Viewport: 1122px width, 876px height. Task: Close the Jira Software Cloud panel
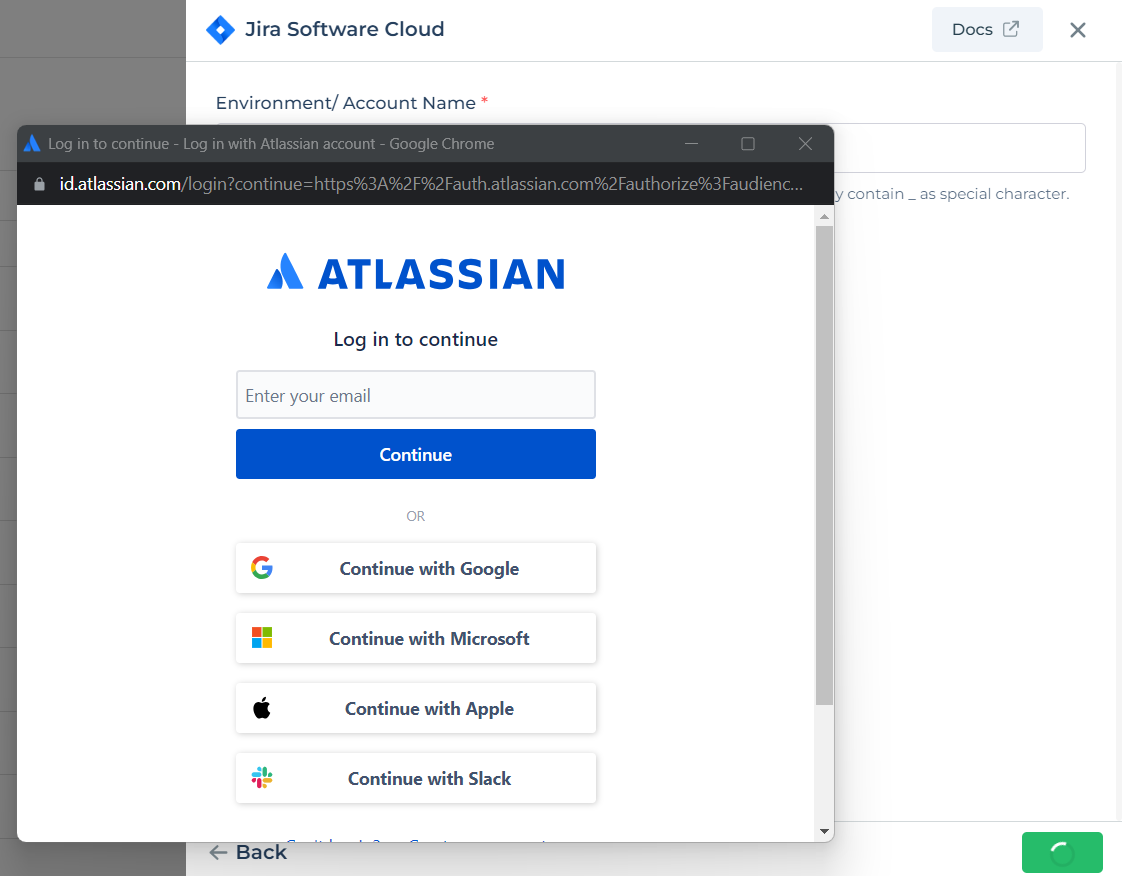pos(1078,30)
